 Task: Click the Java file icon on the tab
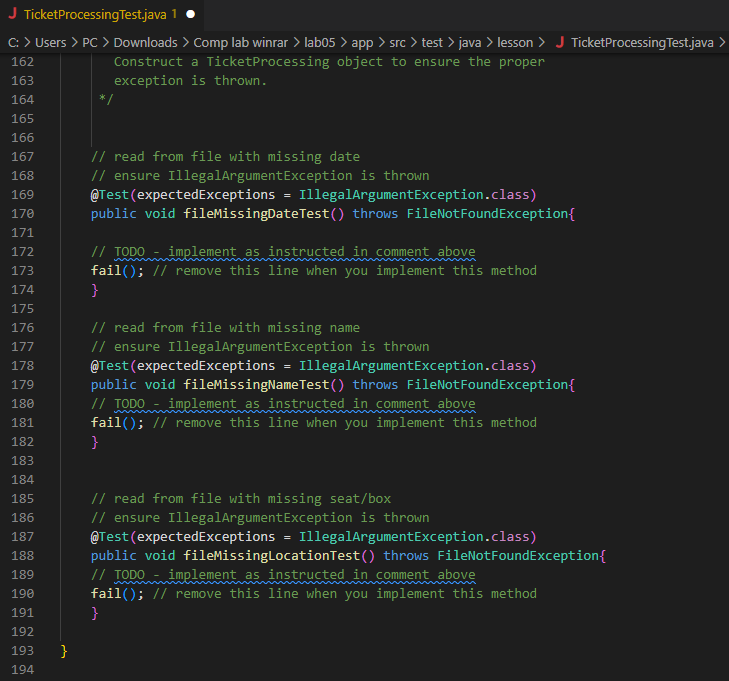tap(13, 14)
